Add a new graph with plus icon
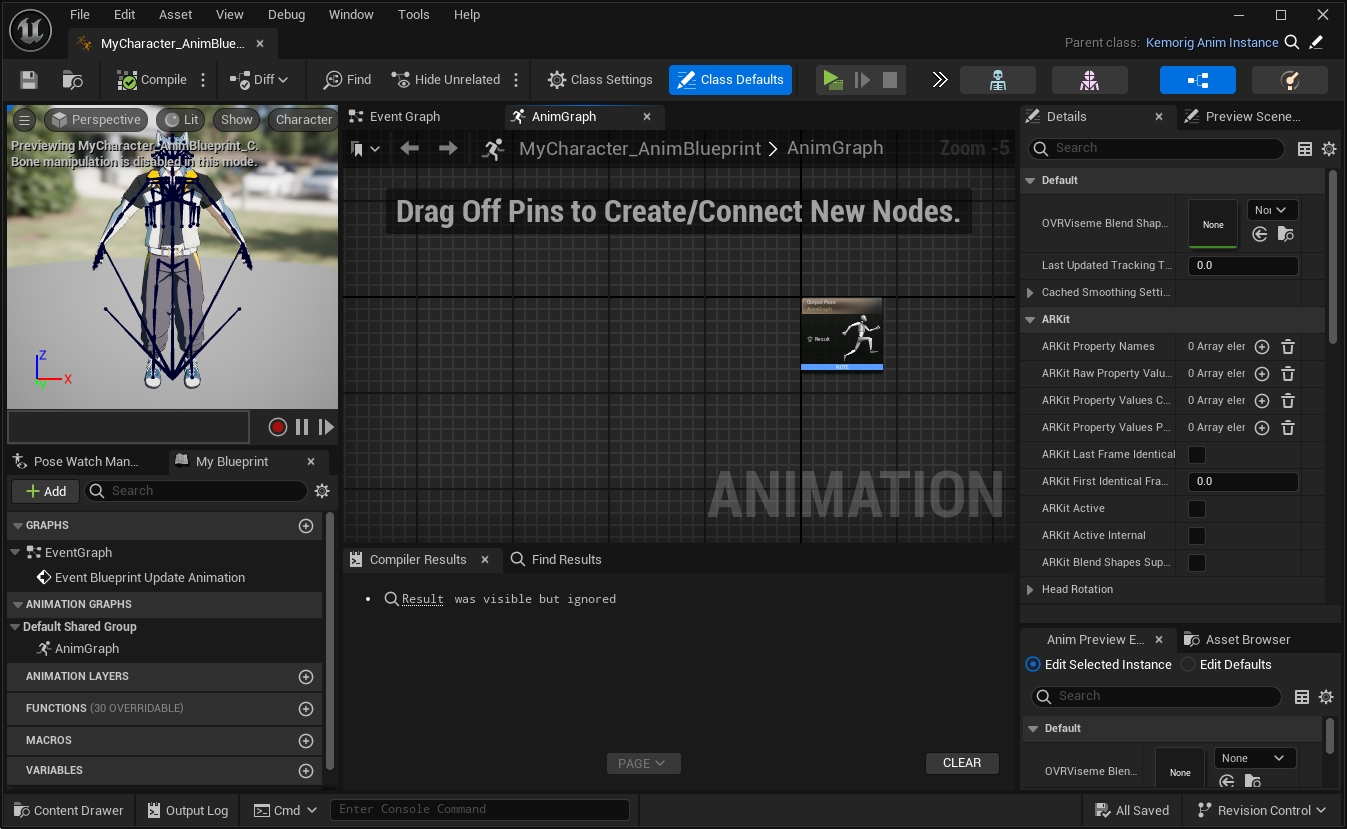The height and width of the screenshot is (829, 1347). click(x=306, y=525)
